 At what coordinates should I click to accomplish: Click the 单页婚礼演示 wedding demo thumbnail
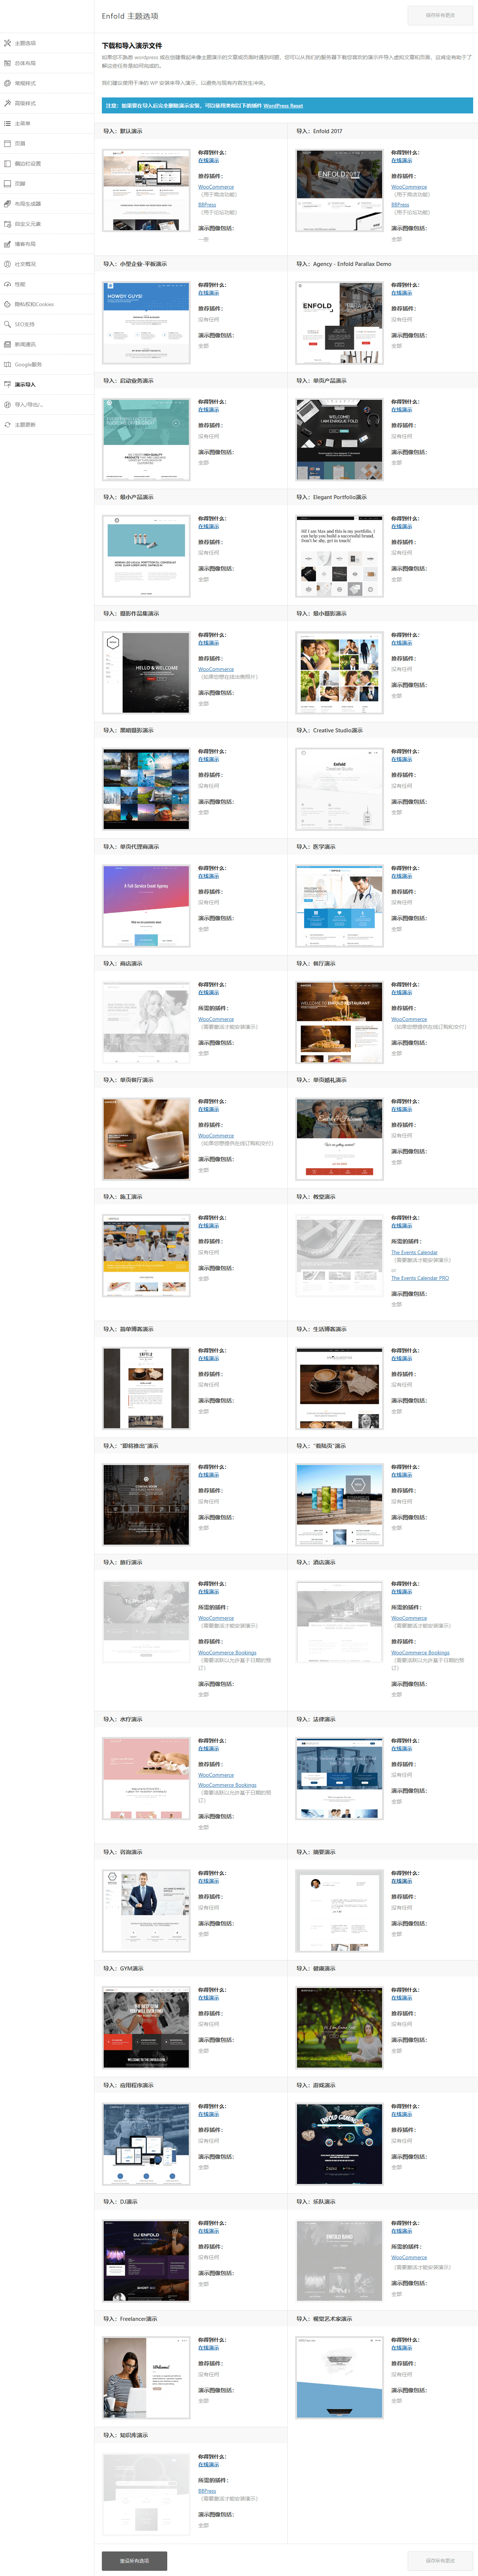click(339, 1138)
